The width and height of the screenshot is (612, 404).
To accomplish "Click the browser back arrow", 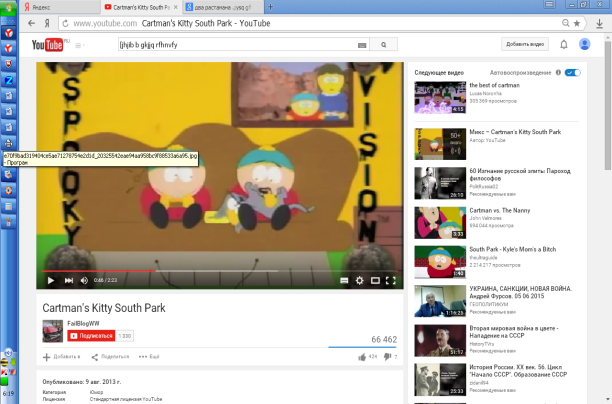I will [31, 23].
